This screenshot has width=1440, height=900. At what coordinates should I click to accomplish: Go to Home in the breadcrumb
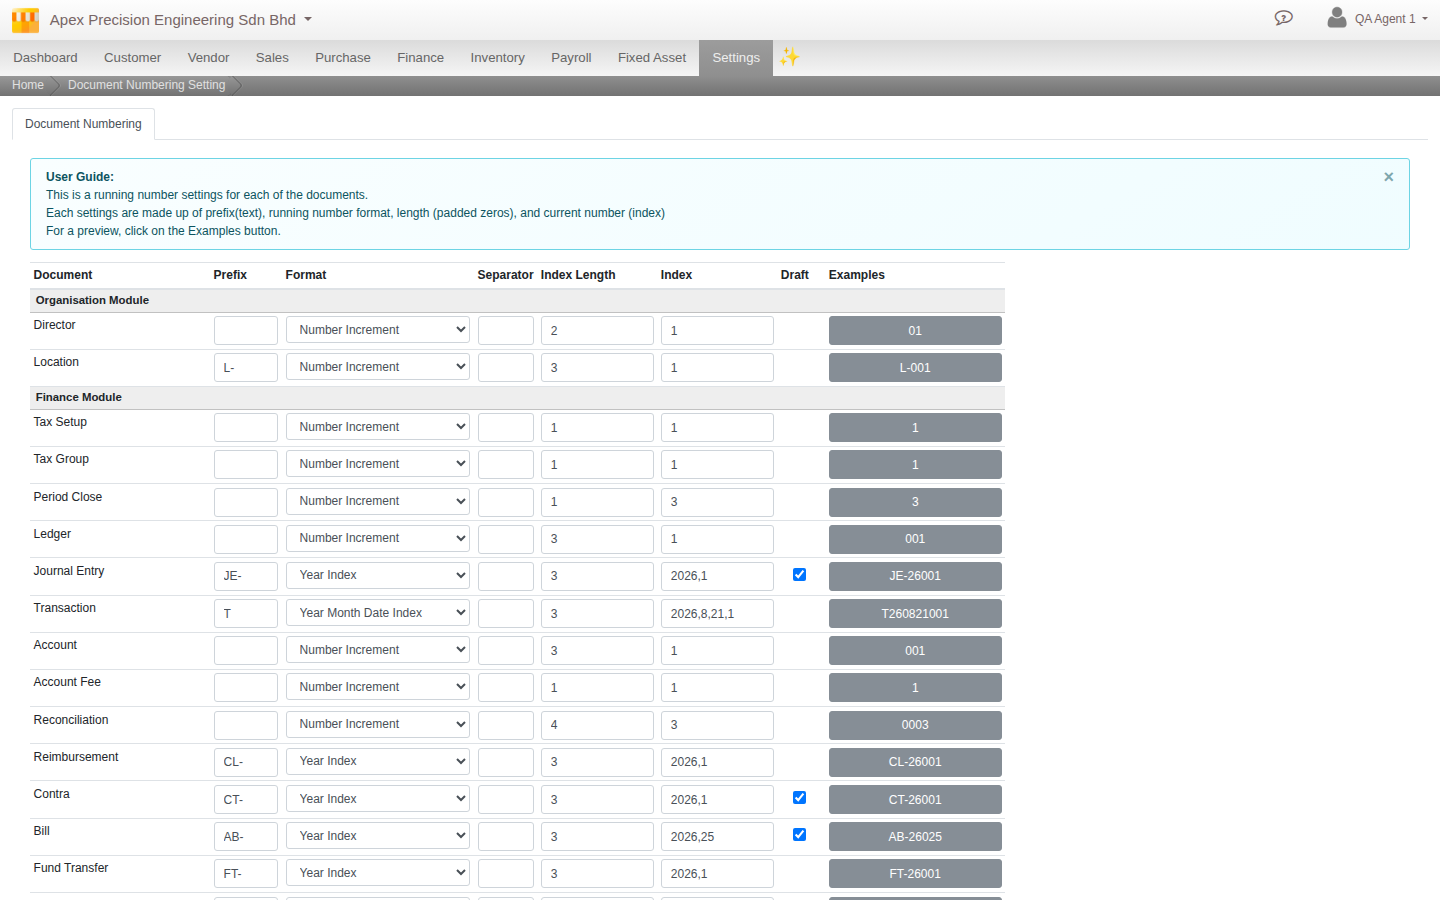click(28, 85)
